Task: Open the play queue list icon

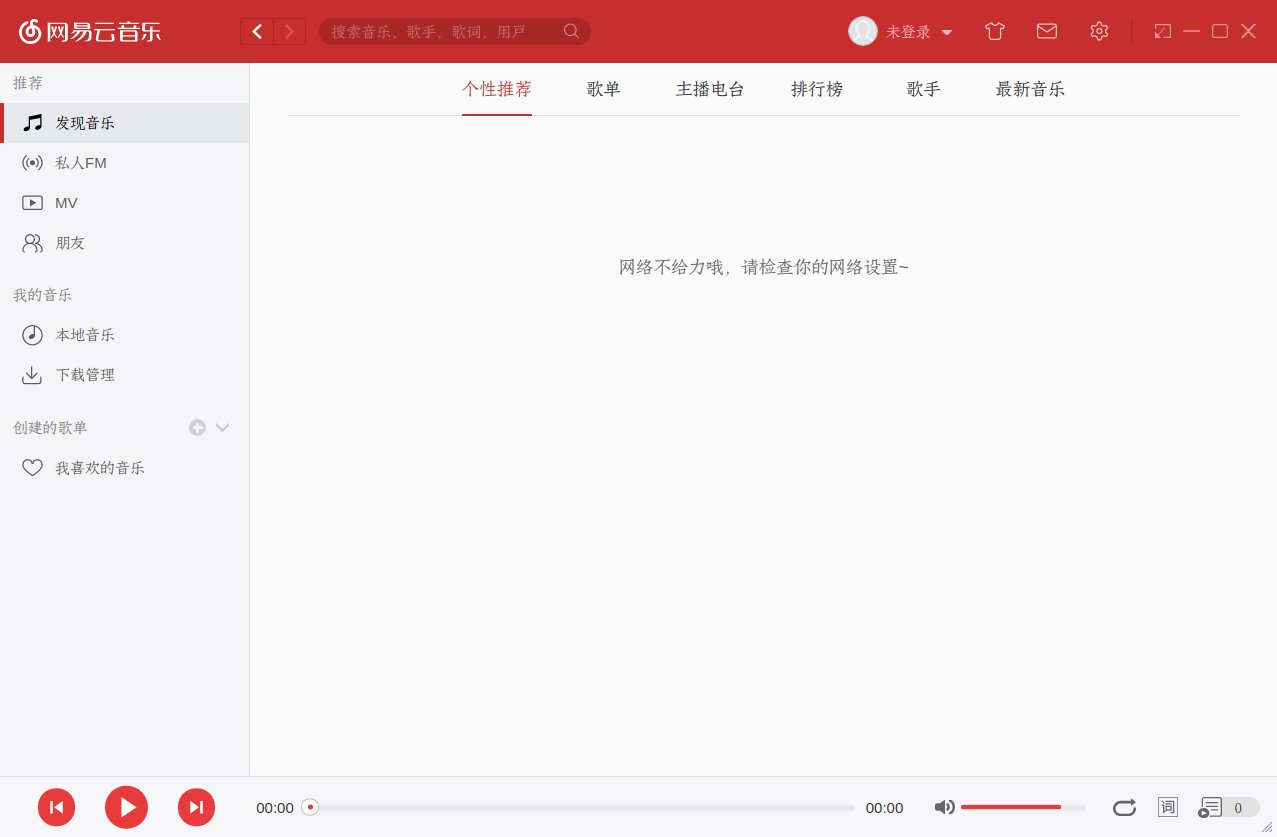Action: pyautogui.click(x=1211, y=807)
